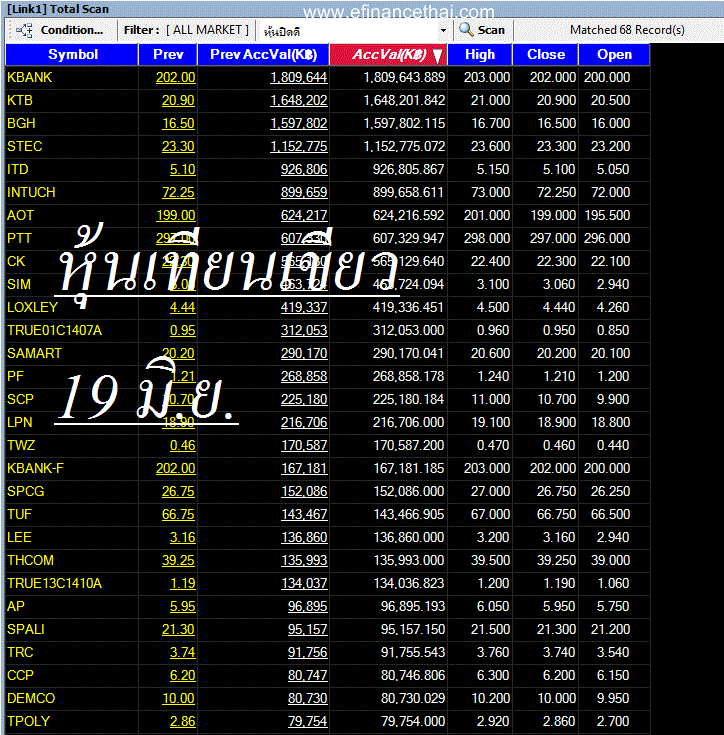Screen dimensions: 724x735
Task: Click PTT High value 298.000
Action: click(x=486, y=238)
